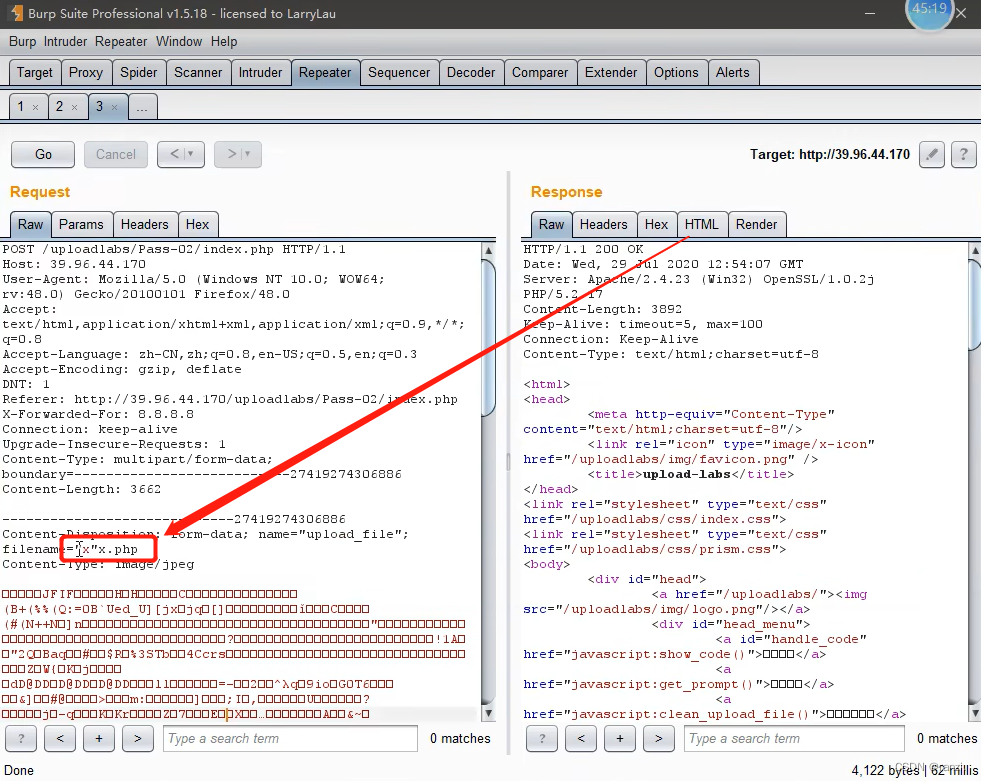Open response Raw tab

pos(551,225)
